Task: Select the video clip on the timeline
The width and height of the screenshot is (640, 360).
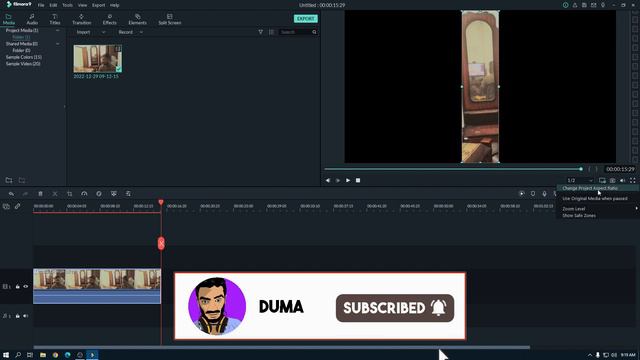Action: click(x=97, y=286)
